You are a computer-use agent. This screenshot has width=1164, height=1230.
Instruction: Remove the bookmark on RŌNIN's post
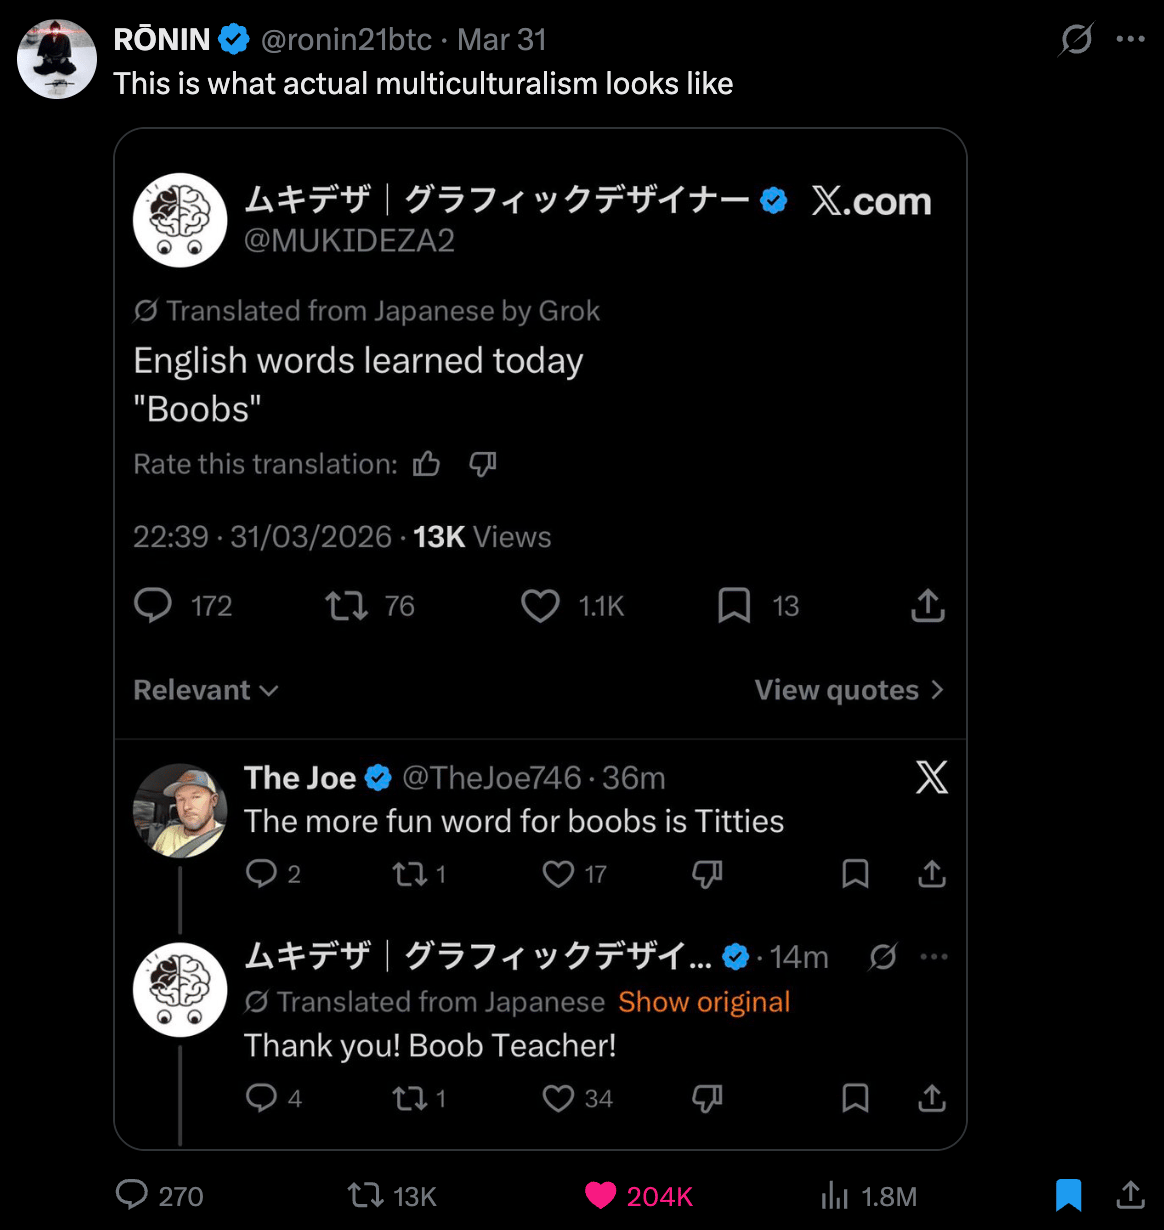click(x=1068, y=1195)
